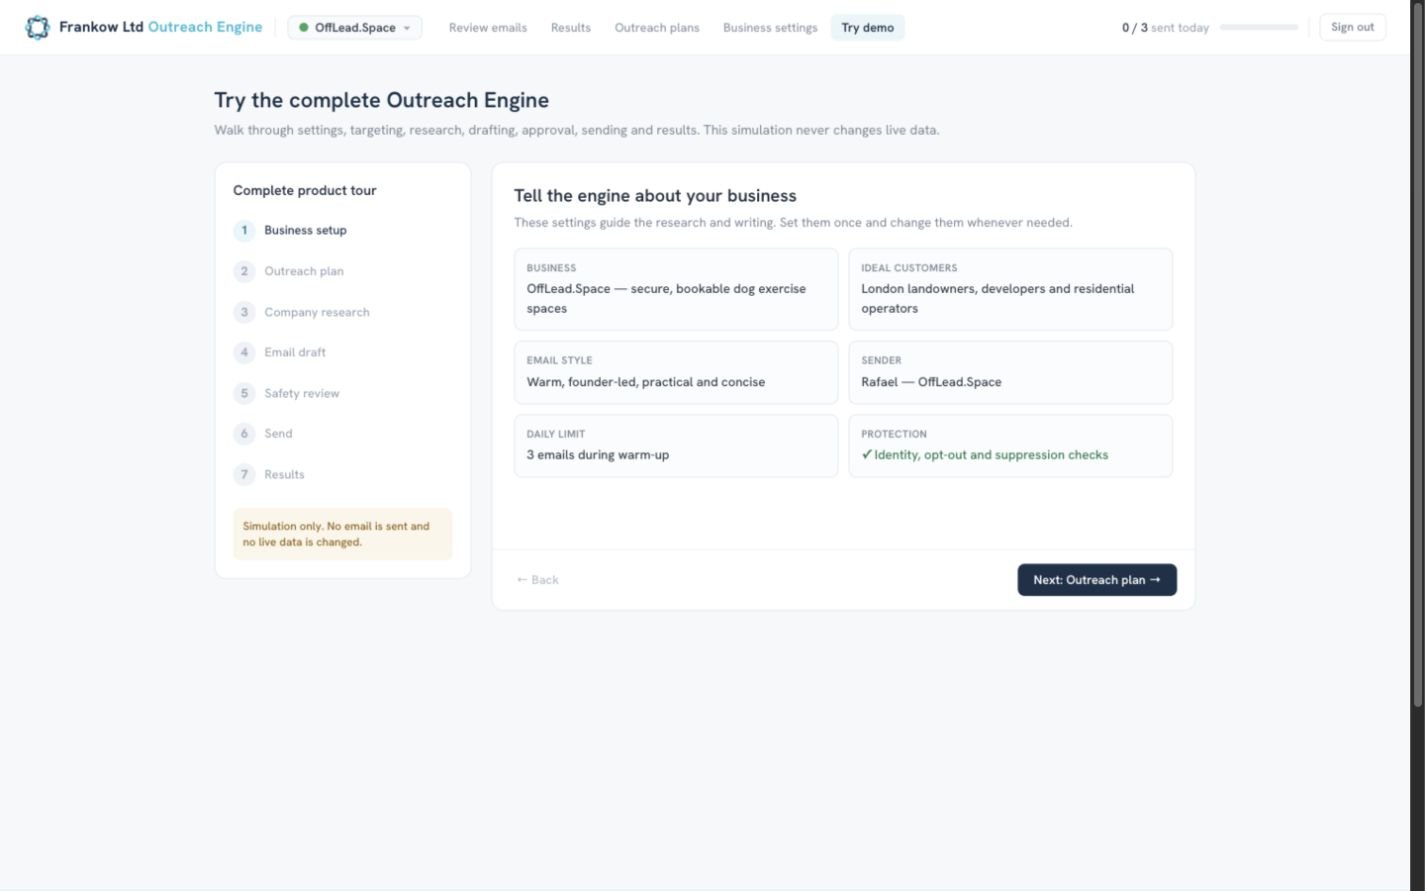Select the Try demo tab

[x=868, y=28]
